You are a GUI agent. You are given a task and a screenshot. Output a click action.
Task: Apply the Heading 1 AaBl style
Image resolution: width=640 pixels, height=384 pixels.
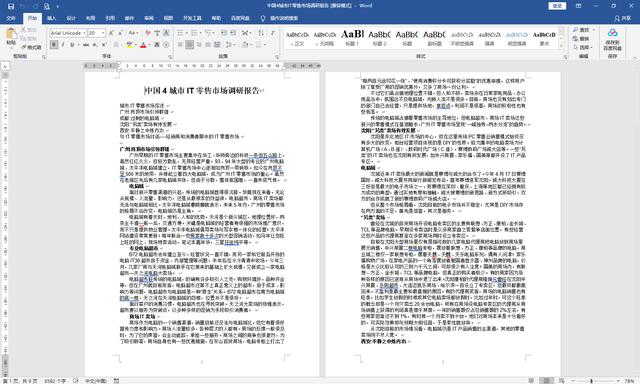(352, 38)
